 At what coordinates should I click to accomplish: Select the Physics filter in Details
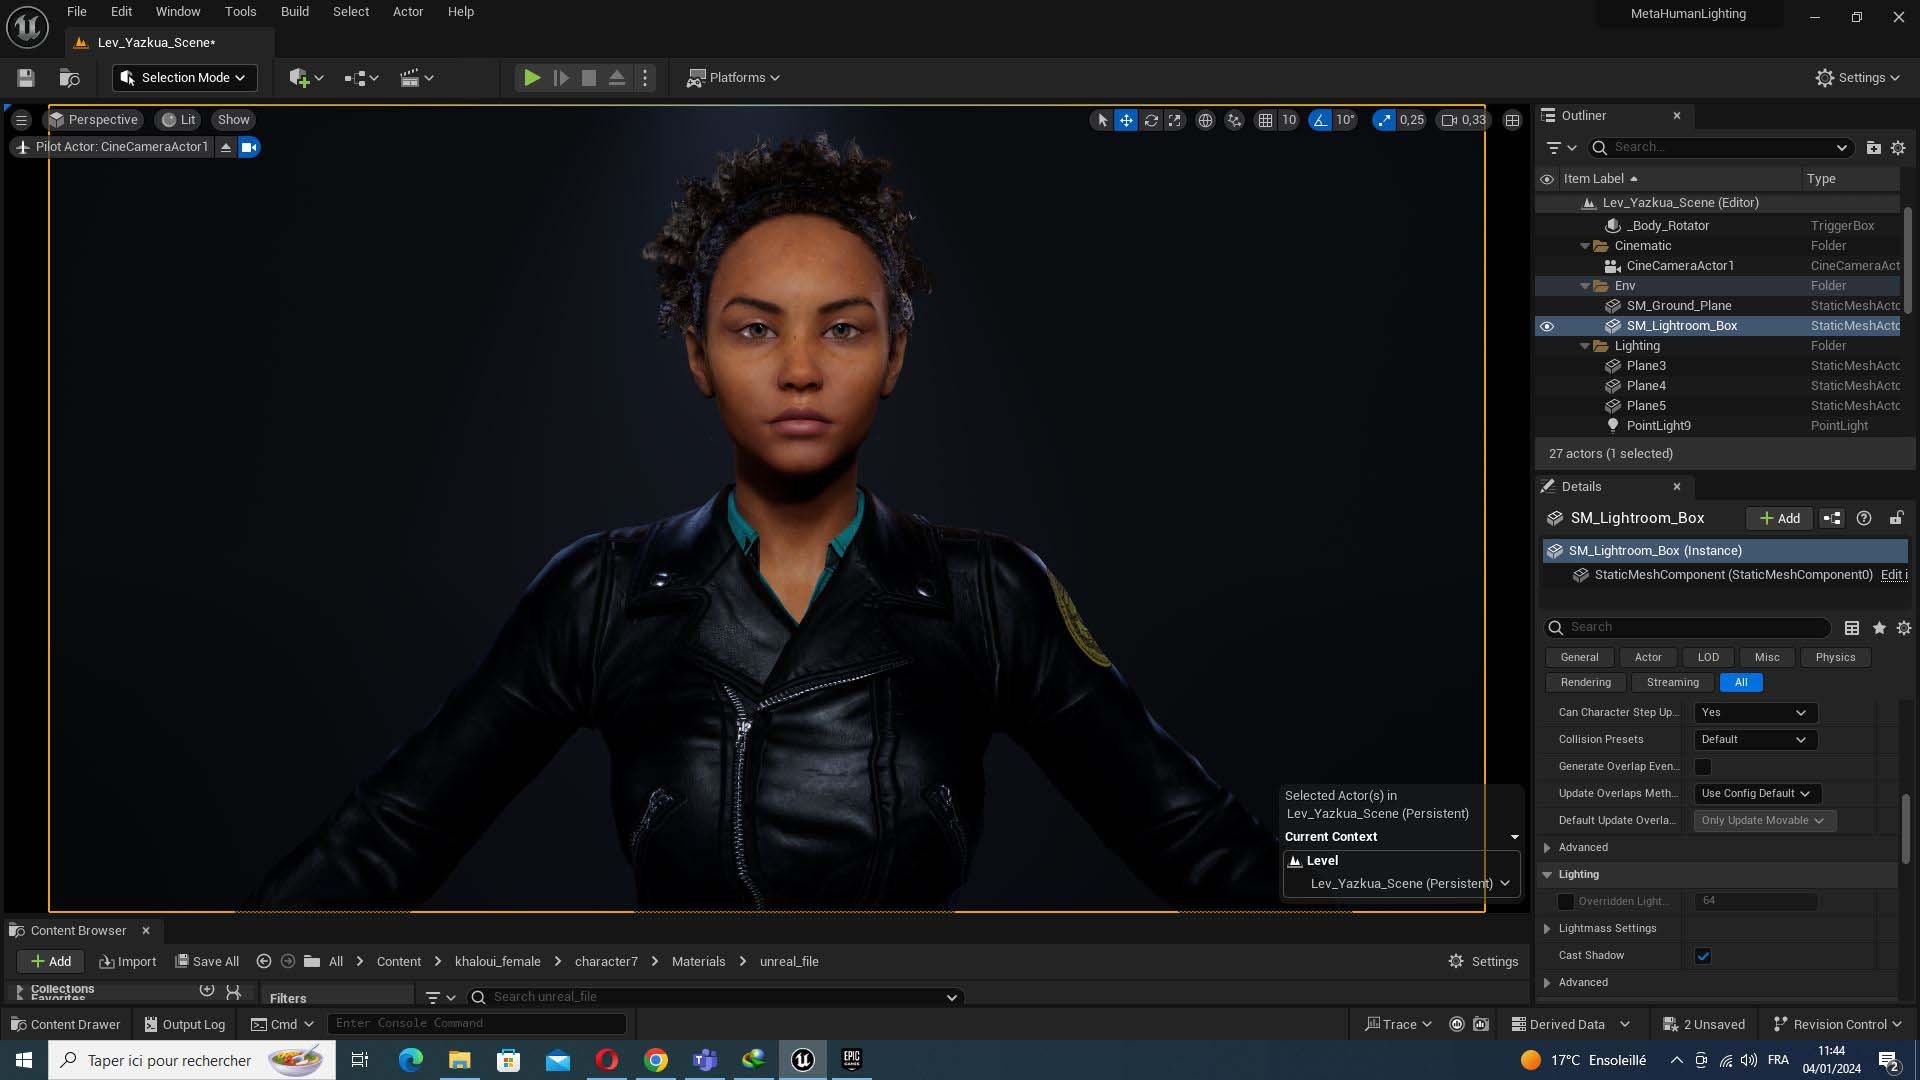click(1835, 658)
